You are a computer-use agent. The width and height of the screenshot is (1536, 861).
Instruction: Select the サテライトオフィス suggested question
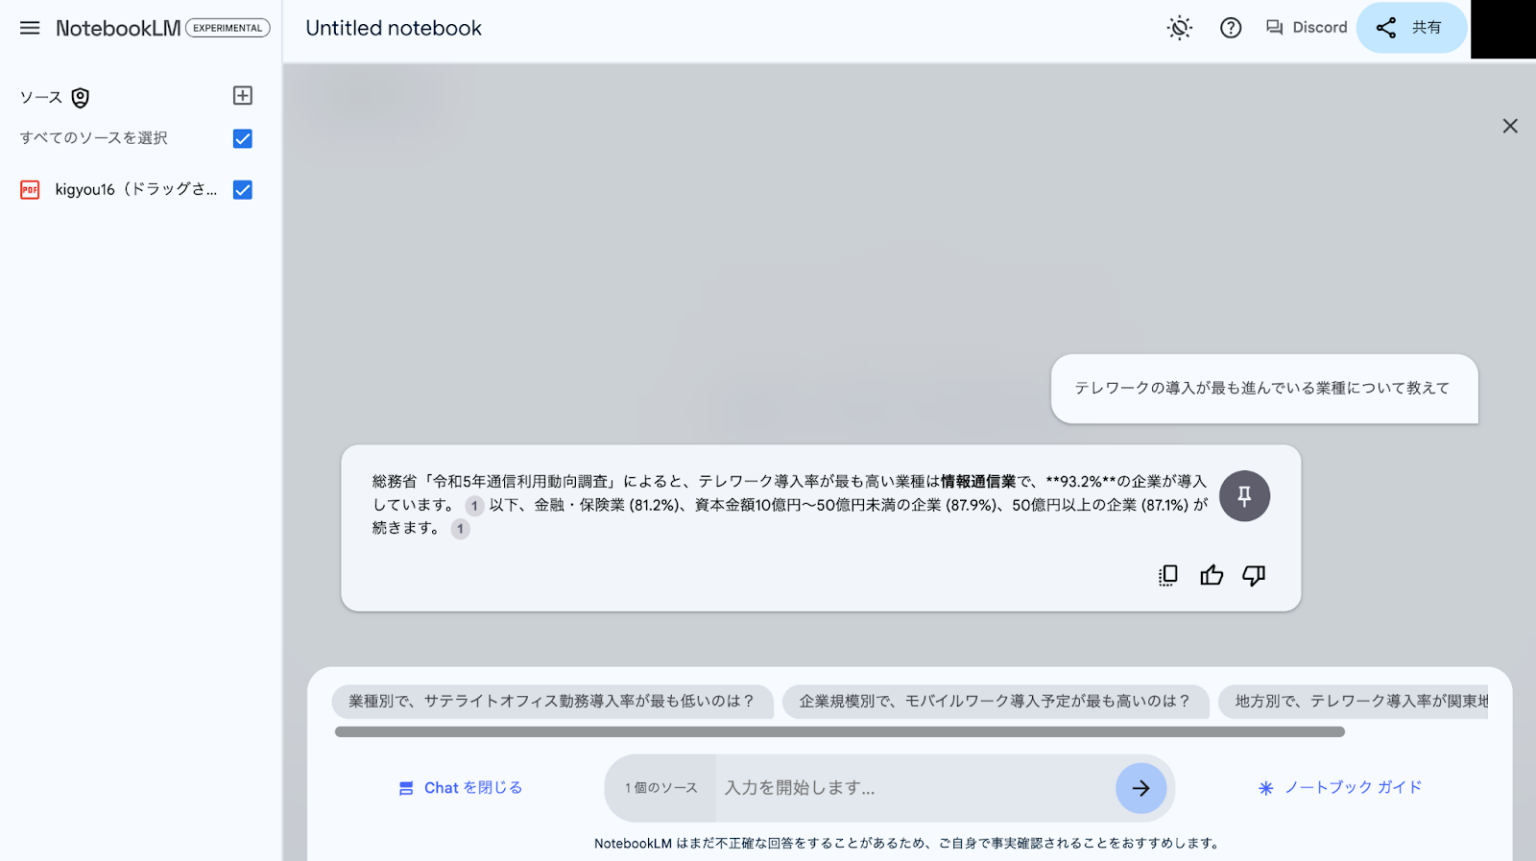[x=551, y=701]
